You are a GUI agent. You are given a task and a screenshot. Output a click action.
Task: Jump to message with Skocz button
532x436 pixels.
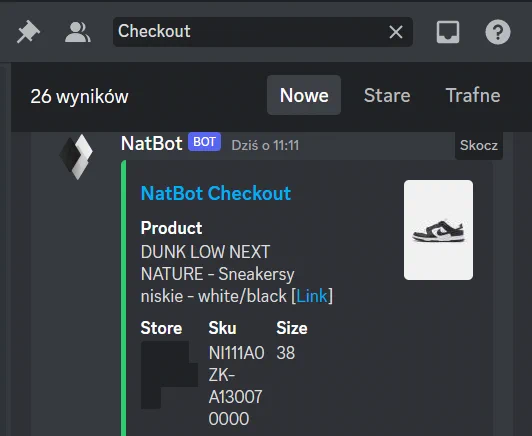click(479, 145)
